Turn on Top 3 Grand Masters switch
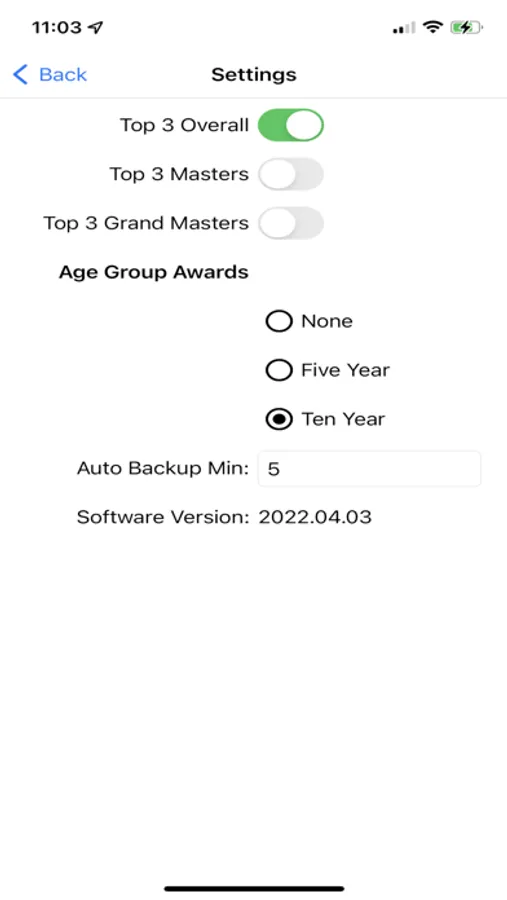 click(x=291, y=223)
